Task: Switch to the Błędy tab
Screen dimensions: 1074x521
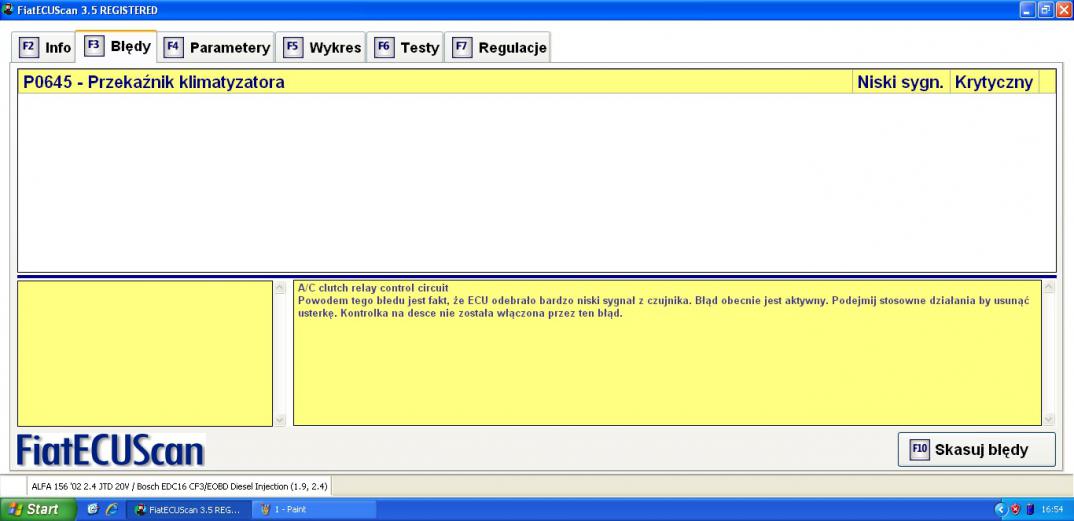Action: pos(116,47)
